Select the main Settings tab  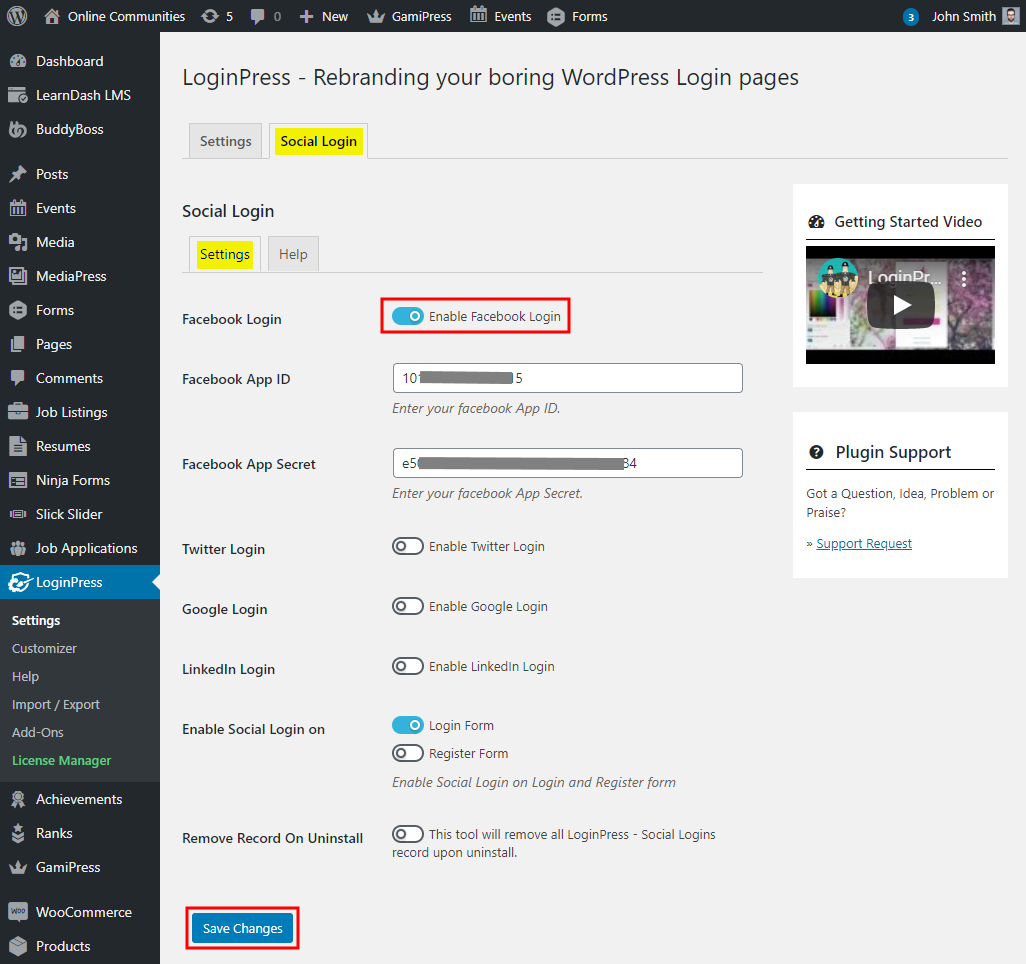point(224,141)
